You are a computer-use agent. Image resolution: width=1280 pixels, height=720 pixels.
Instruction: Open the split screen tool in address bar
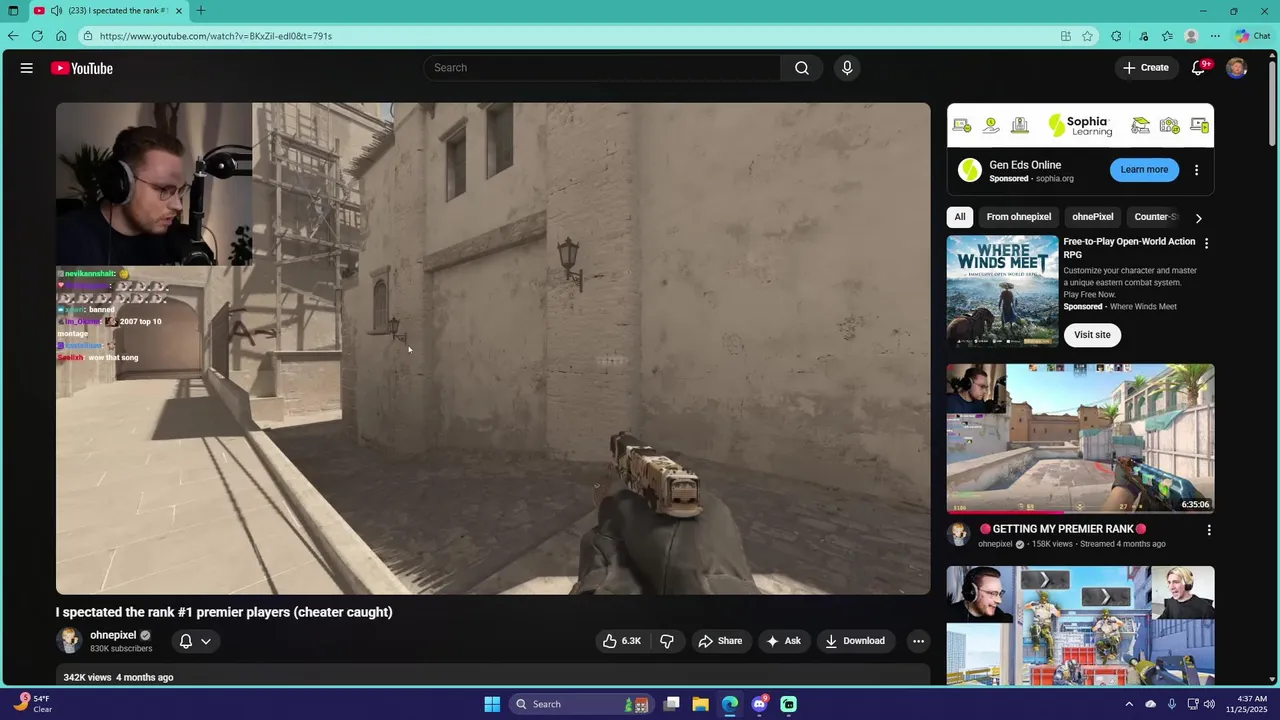point(1066,36)
